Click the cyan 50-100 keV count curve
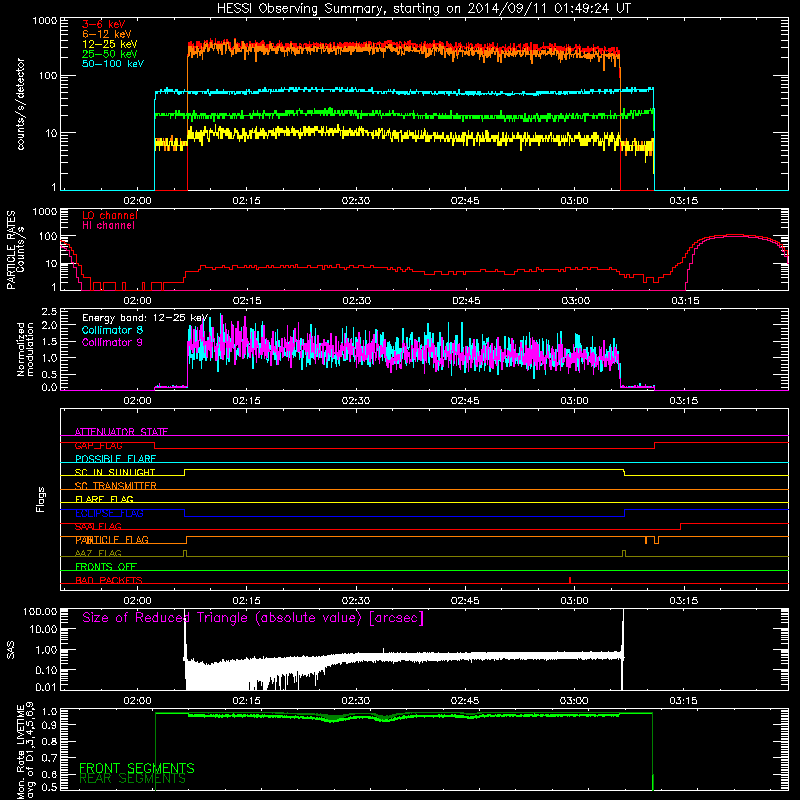The height and width of the screenshot is (800, 800). tap(404, 92)
